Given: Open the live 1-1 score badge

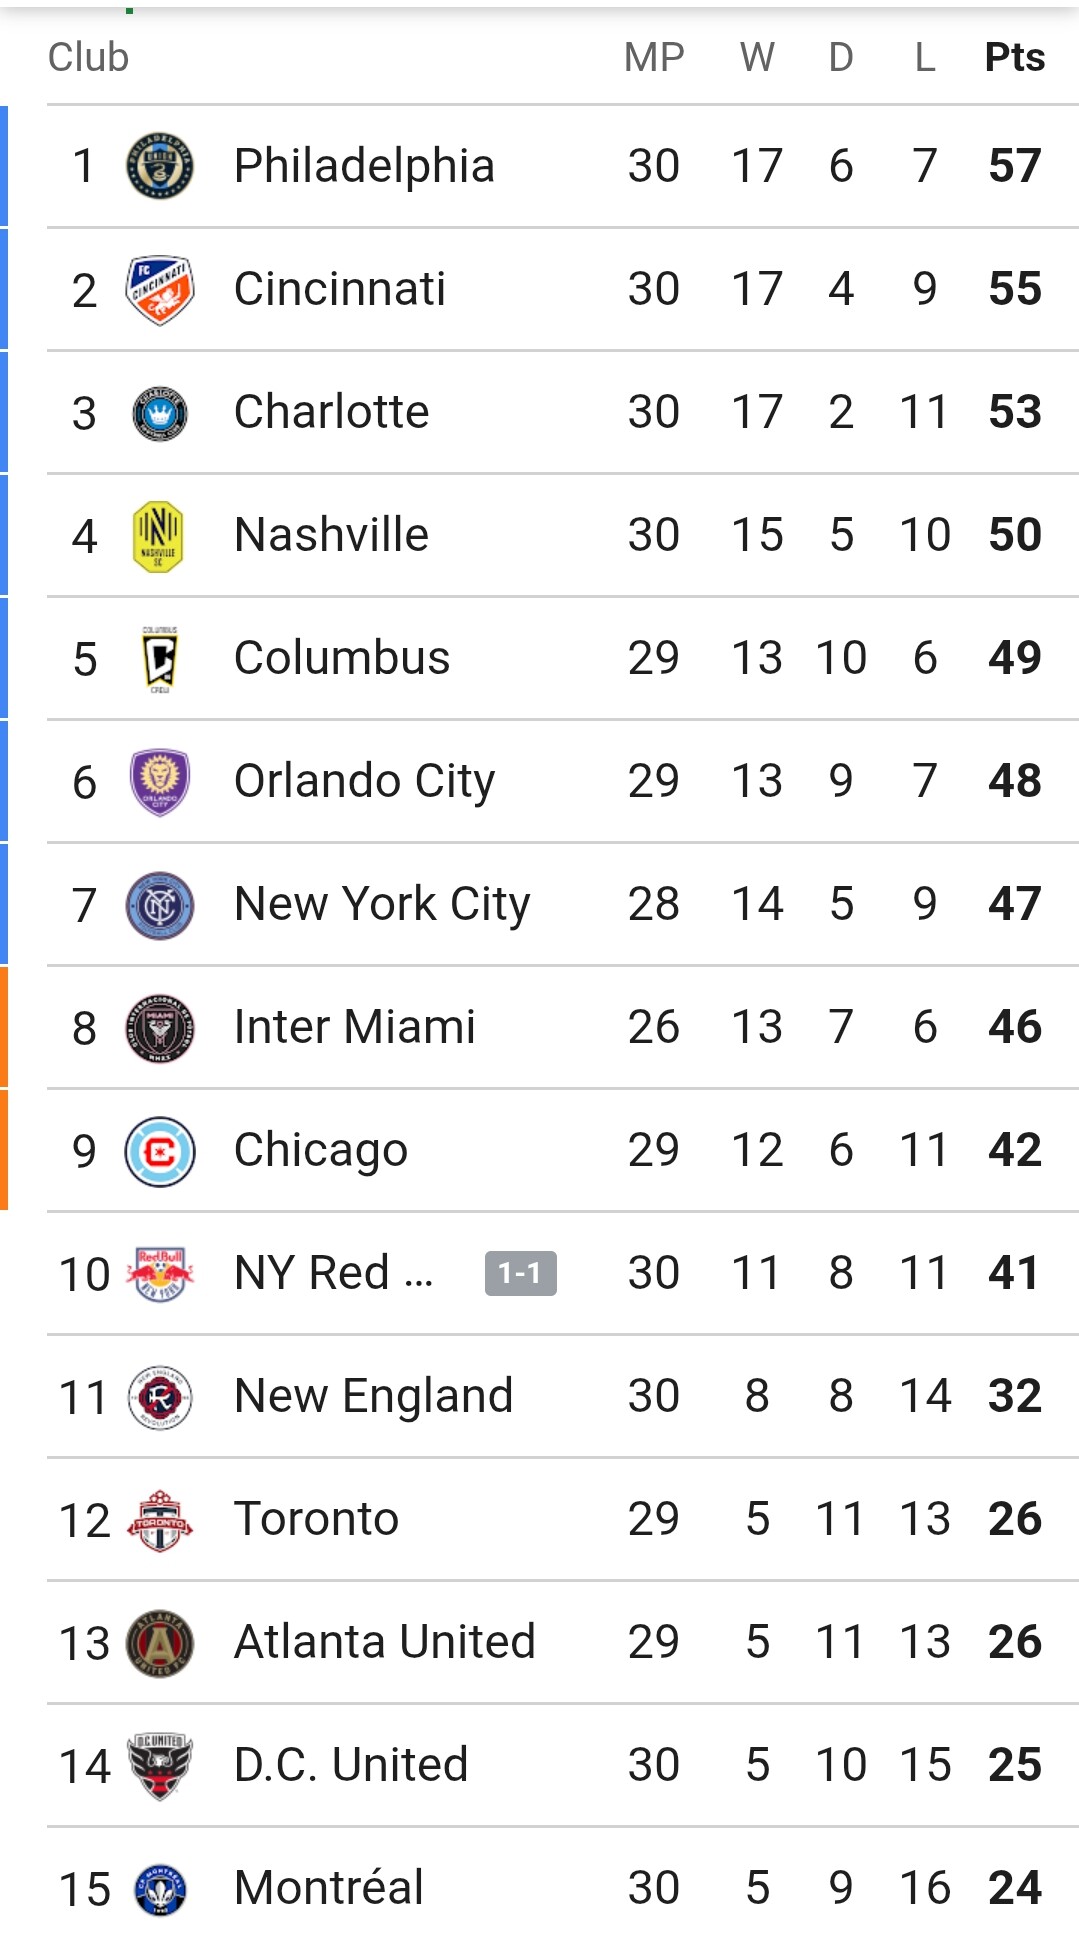Looking at the screenshot, I should [521, 1273].
